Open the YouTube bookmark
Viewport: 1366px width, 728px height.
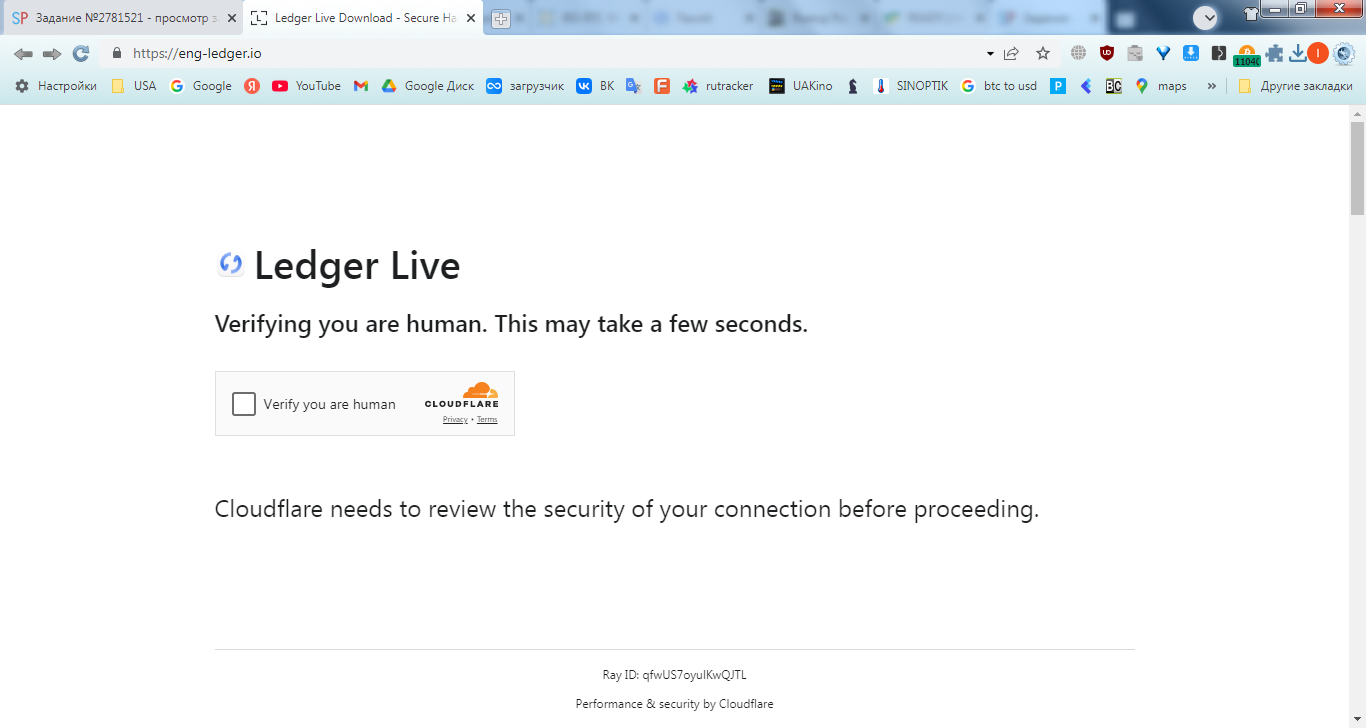(306, 86)
